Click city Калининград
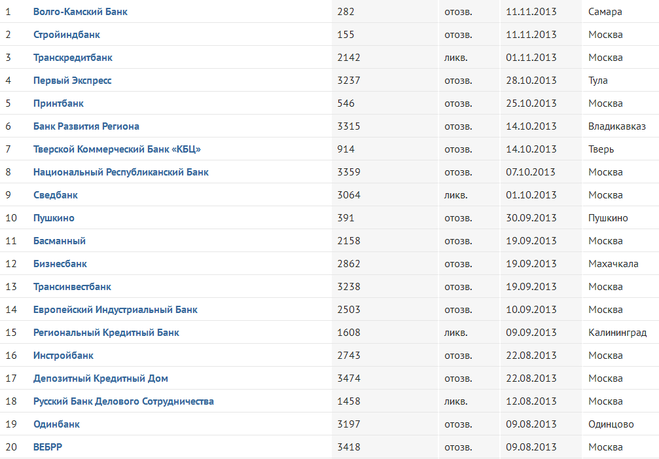This screenshot has width=659, height=459. 617,332
